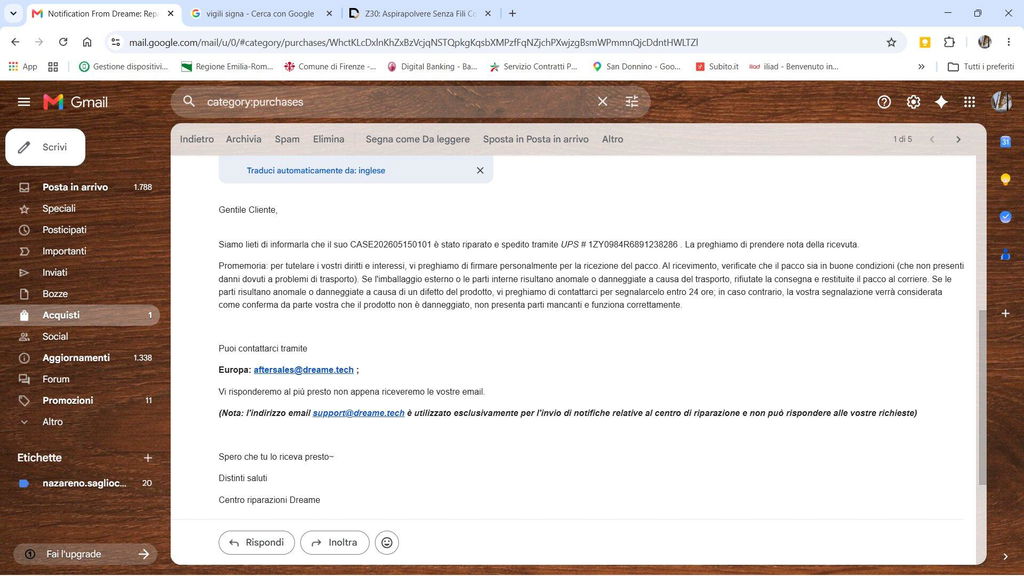This screenshot has width=1024, height=576.
Task: Hide the side panel chevron
Action: (1005, 556)
